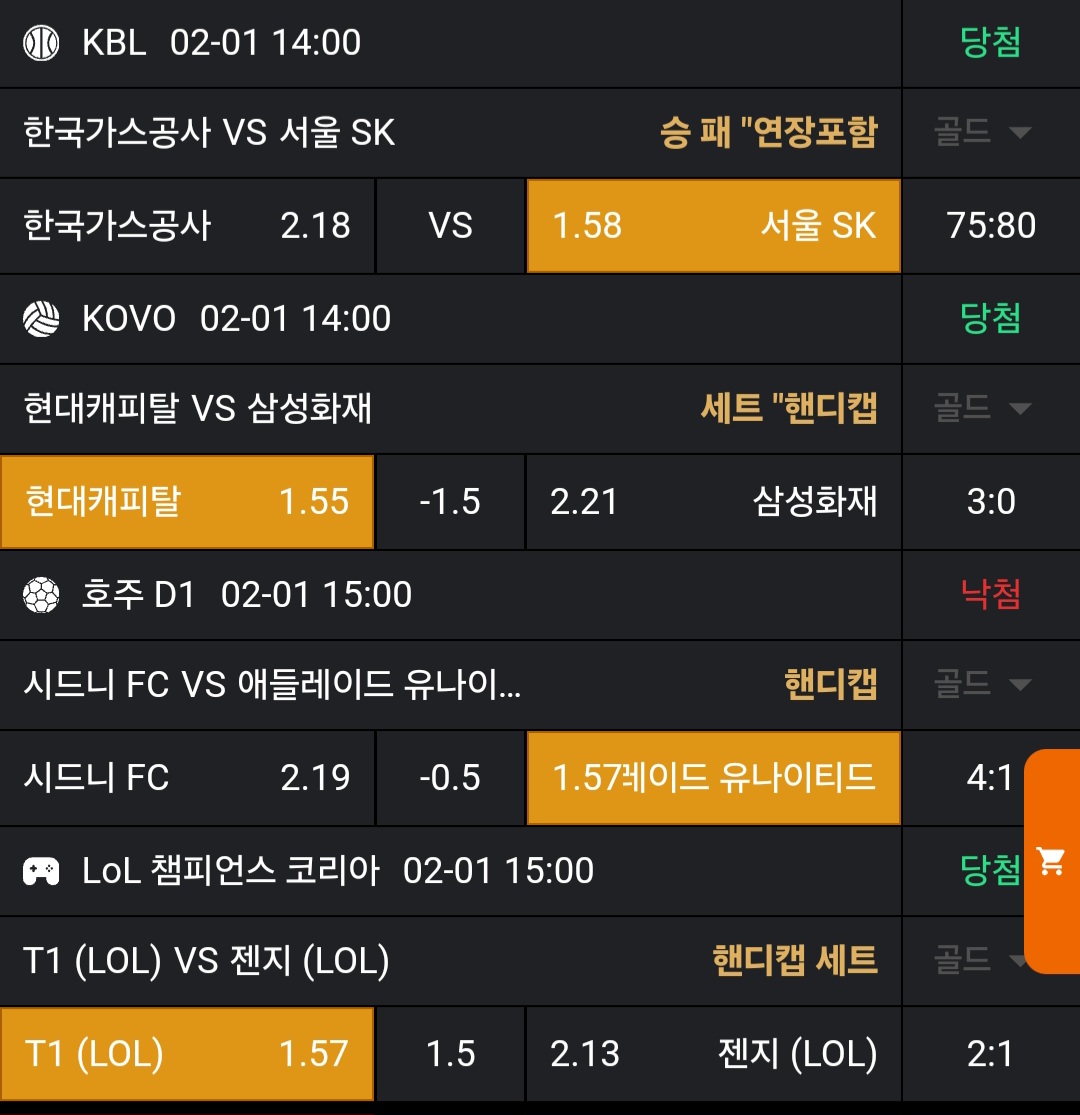This screenshot has width=1080, height=1115.
Task: Open 골드 dropdown for 현대캐피탈 match
Action: point(982,408)
